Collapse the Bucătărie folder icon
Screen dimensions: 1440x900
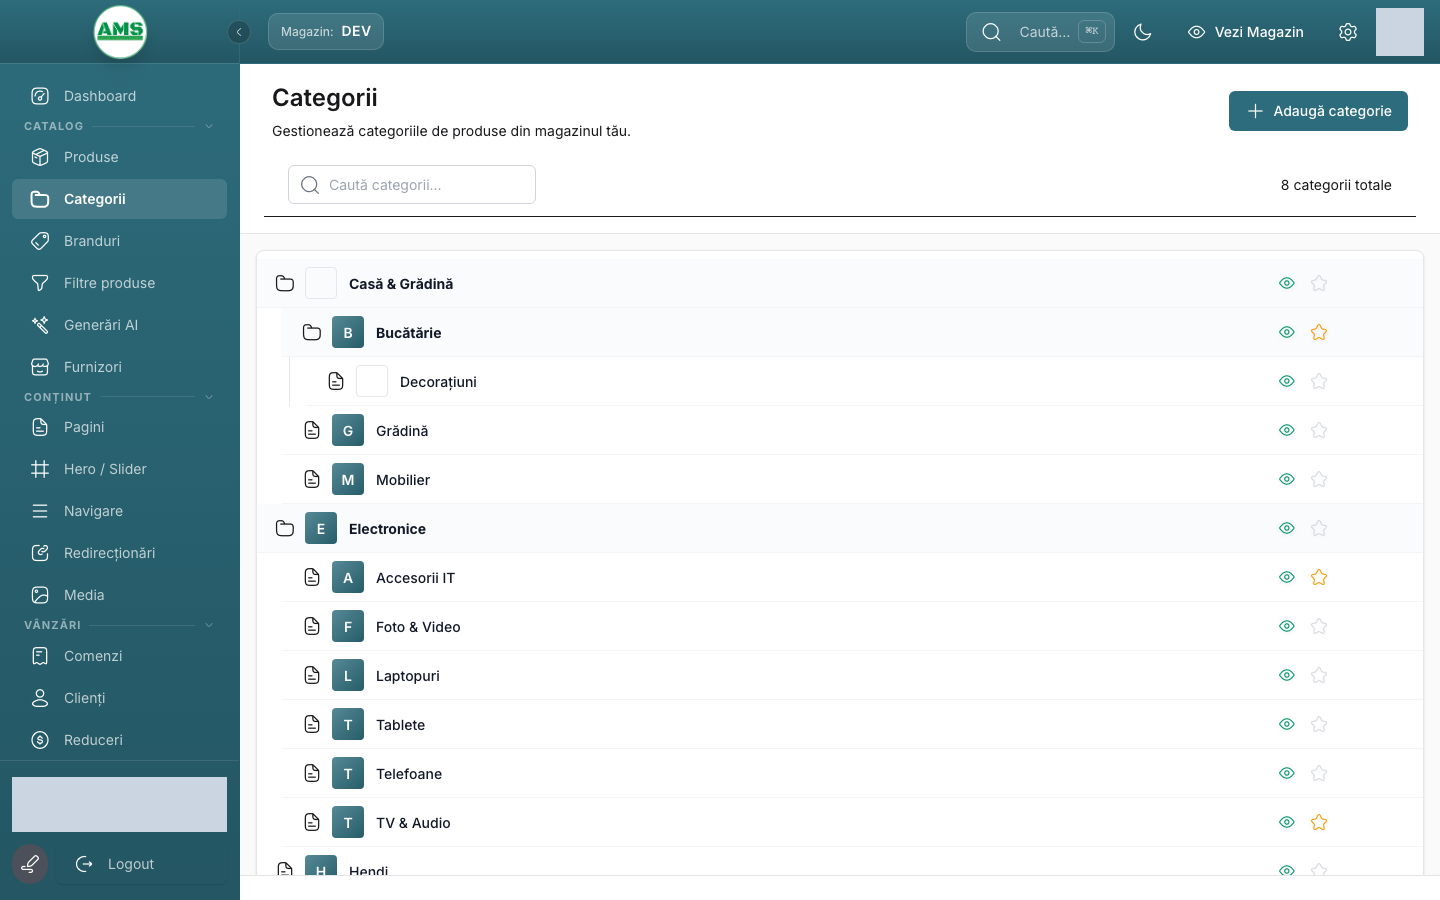point(312,333)
